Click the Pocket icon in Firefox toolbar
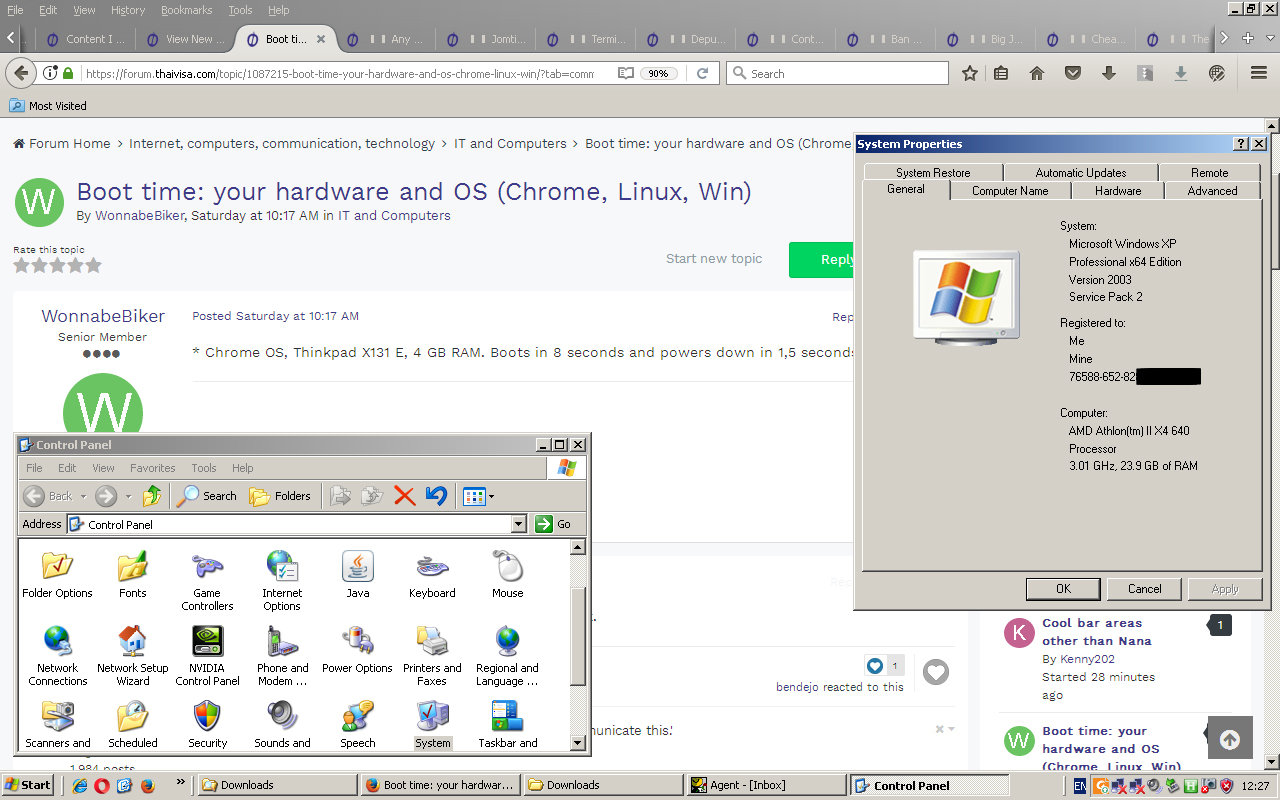 coord(1073,73)
